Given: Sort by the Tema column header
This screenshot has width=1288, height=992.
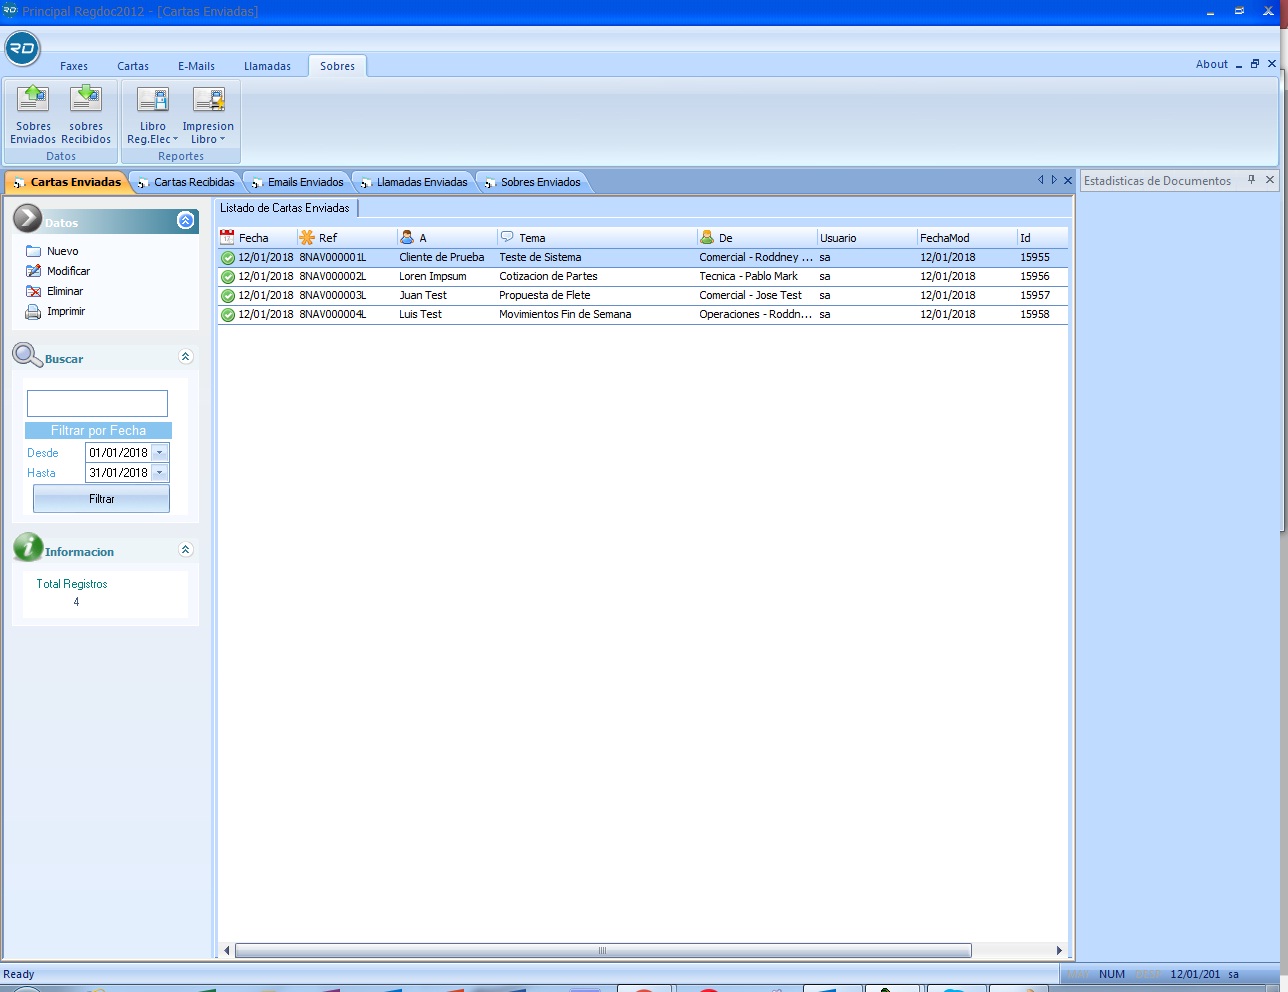Looking at the screenshot, I should pos(597,238).
